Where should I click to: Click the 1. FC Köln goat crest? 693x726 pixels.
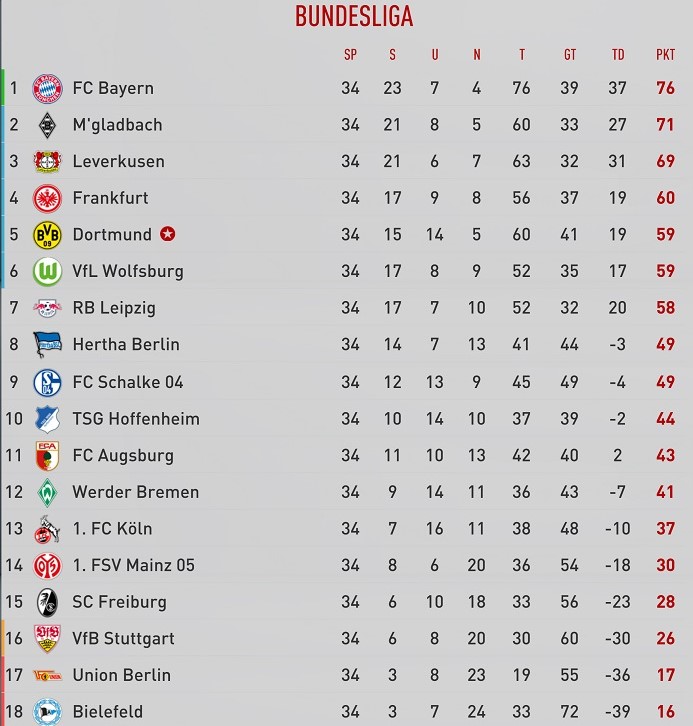(x=47, y=529)
